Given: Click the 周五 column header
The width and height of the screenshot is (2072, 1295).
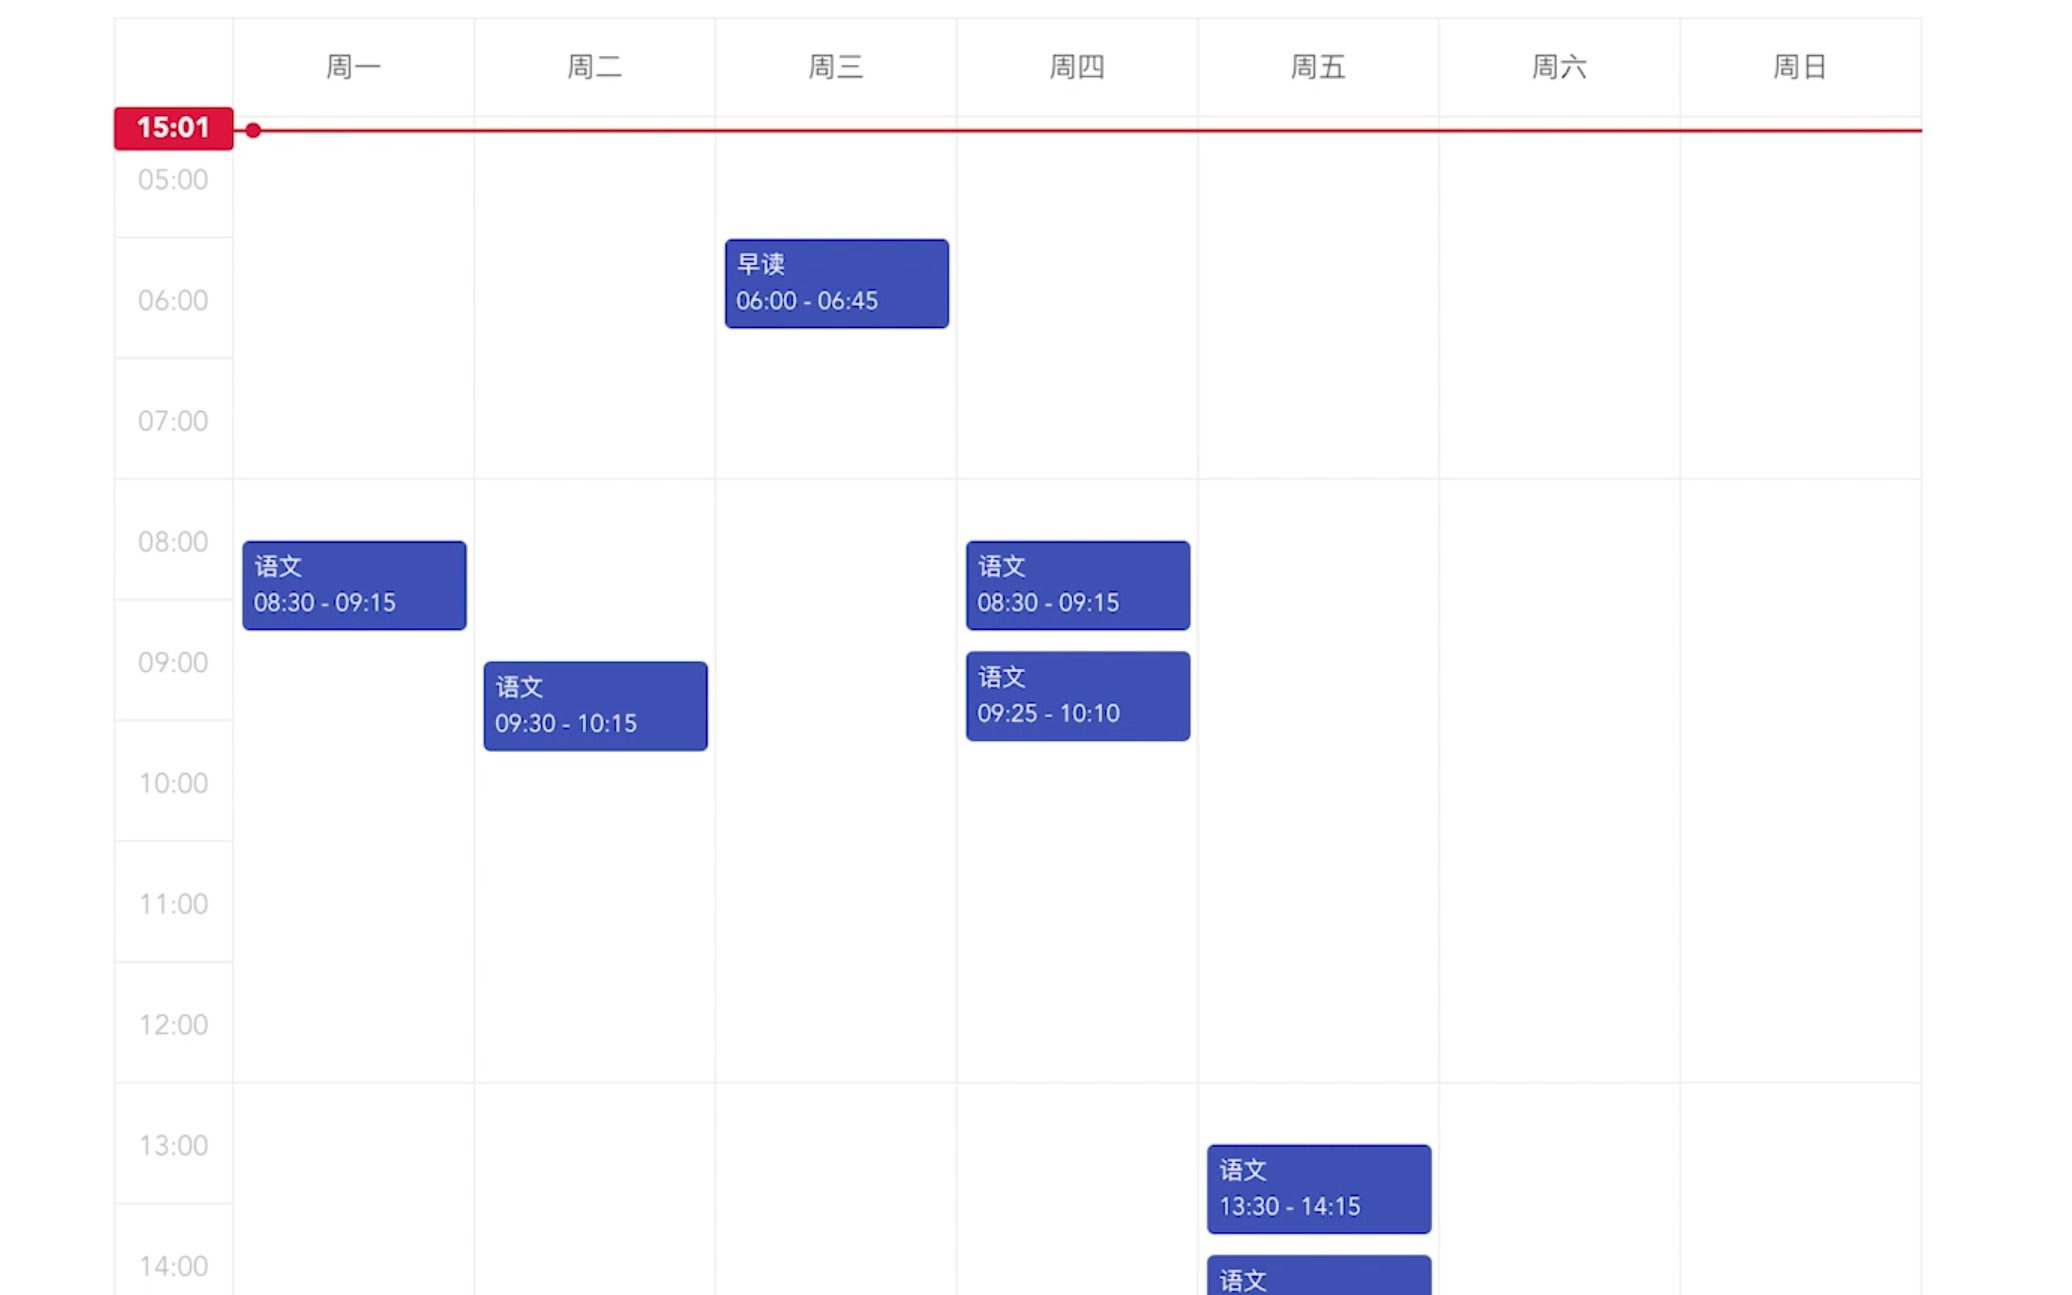Looking at the screenshot, I should [1317, 67].
